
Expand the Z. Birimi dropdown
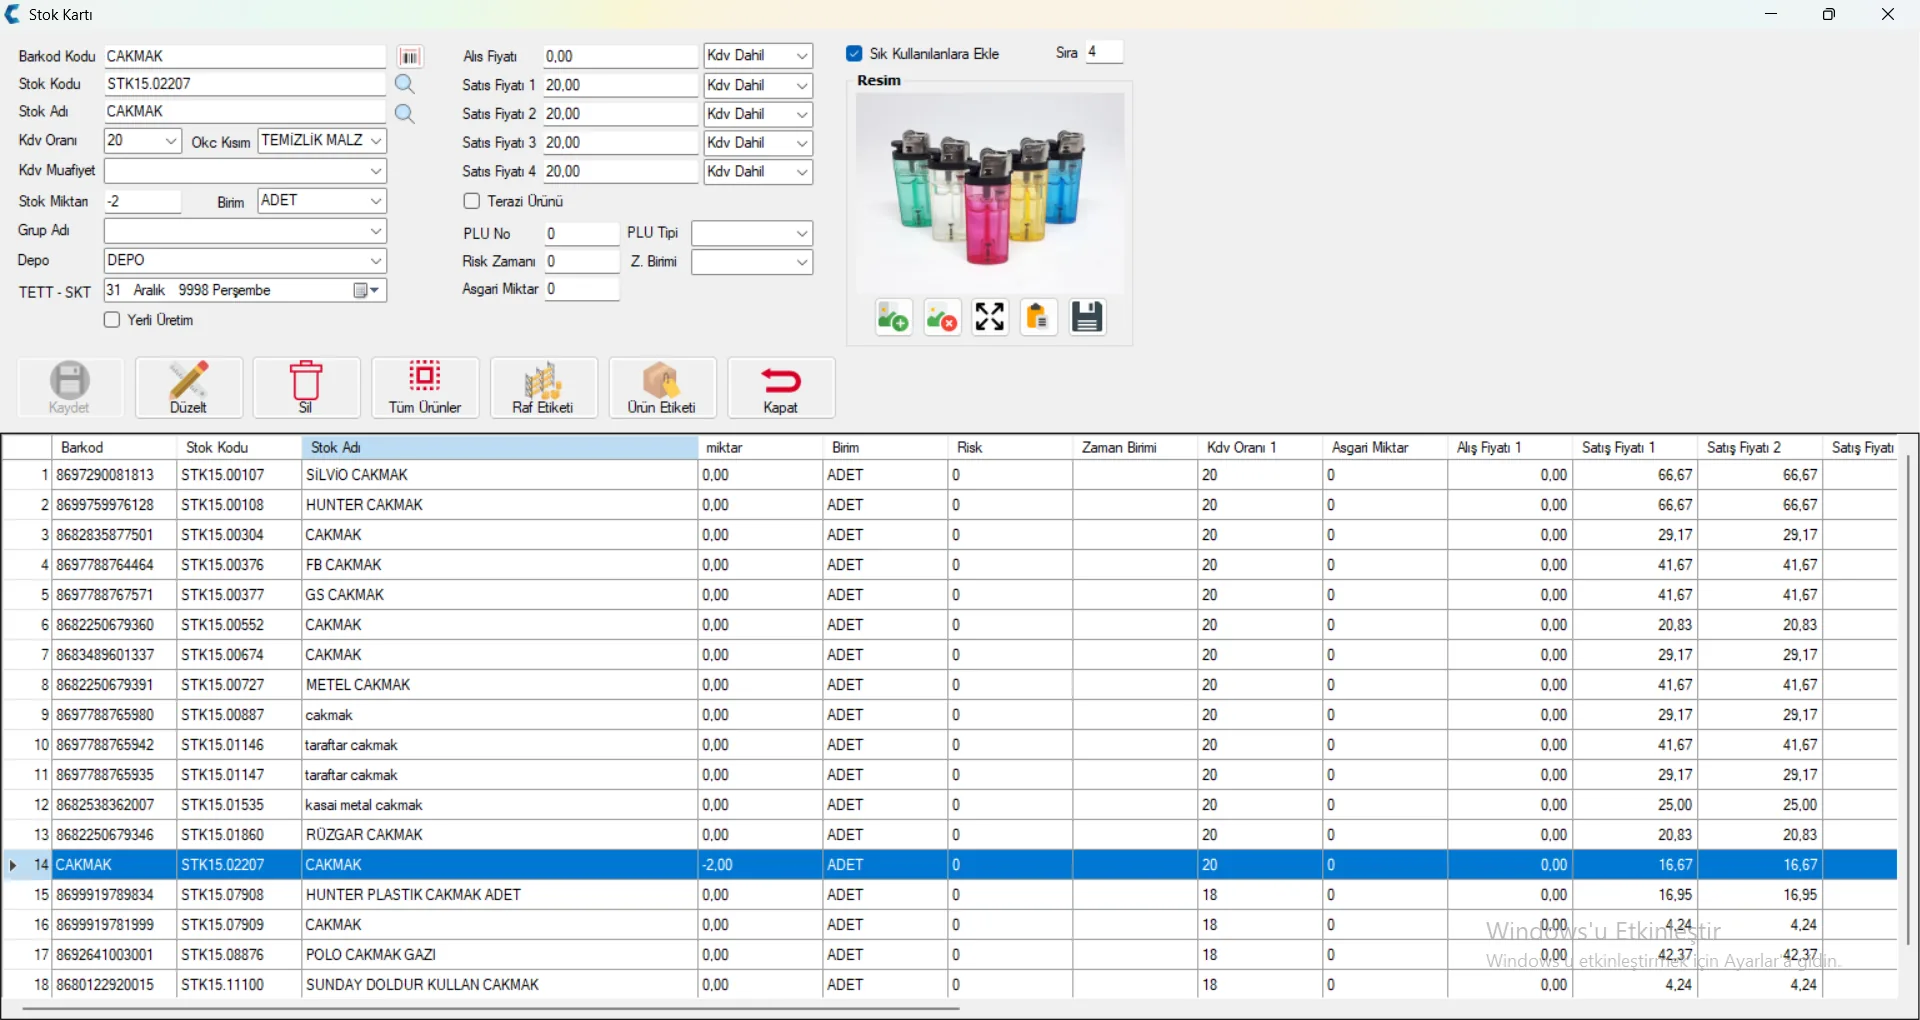802,263
